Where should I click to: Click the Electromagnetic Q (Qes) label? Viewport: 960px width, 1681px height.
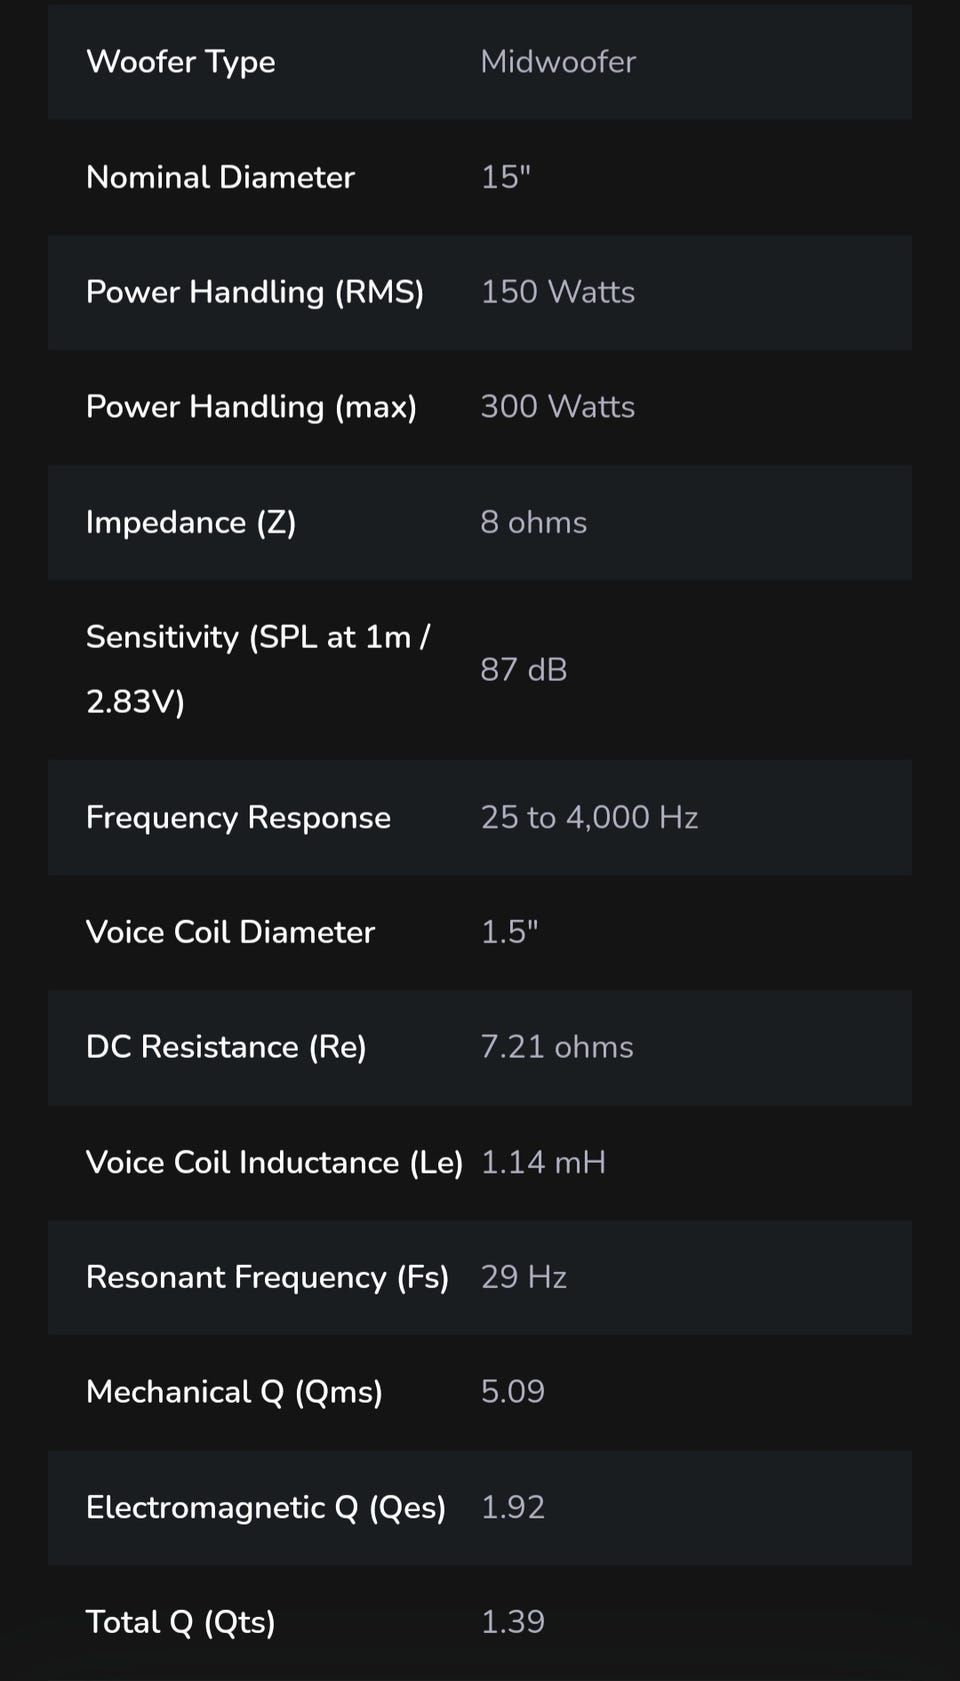click(265, 1507)
